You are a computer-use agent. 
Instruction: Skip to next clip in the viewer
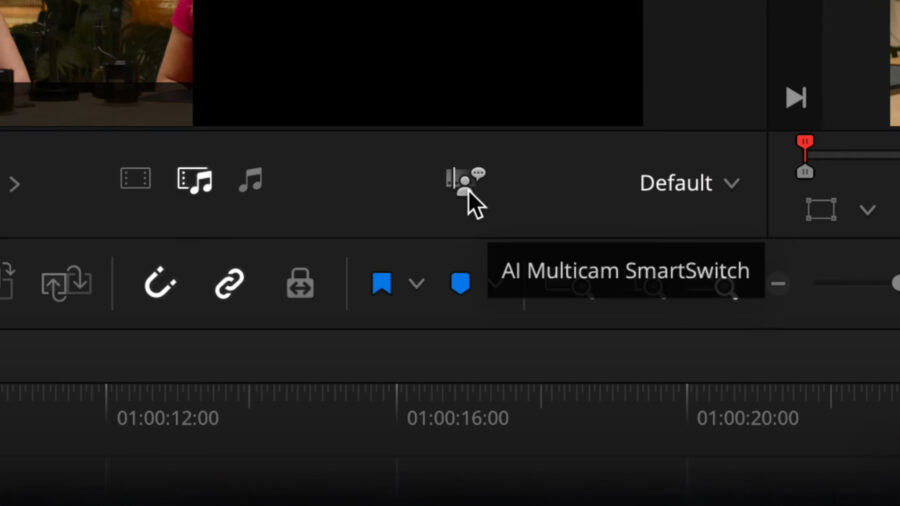[796, 97]
